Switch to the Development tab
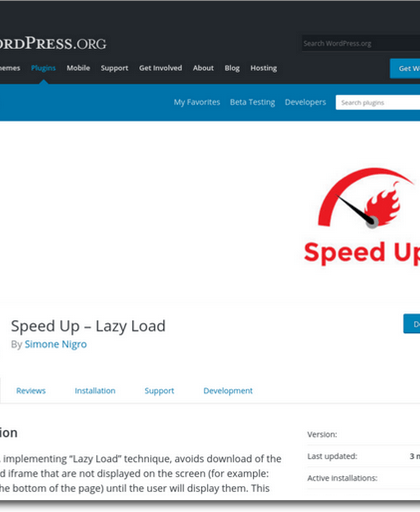Screen dimensions: 420x512 pos(228,391)
